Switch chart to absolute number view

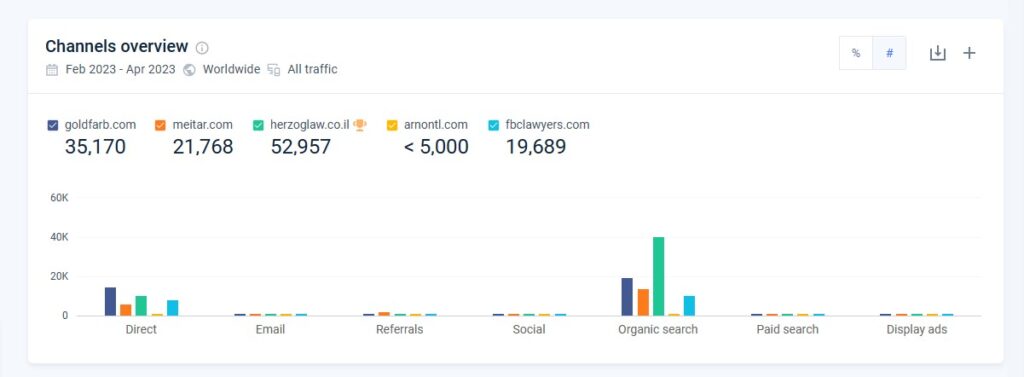point(889,53)
